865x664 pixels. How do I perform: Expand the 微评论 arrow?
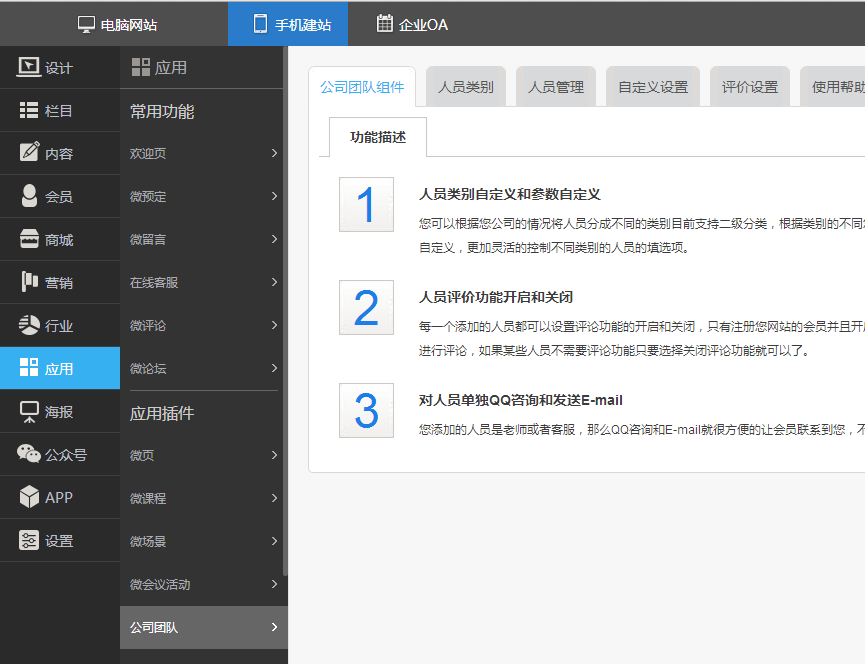(274, 325)
